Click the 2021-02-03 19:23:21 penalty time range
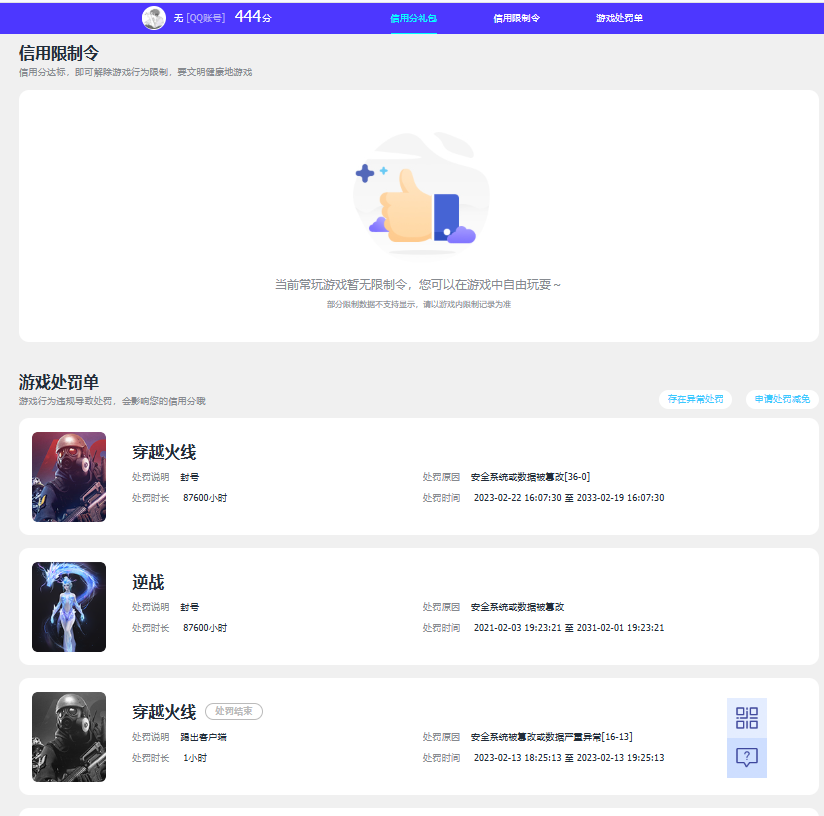The image size is (824, 816). tap(569, 628)
